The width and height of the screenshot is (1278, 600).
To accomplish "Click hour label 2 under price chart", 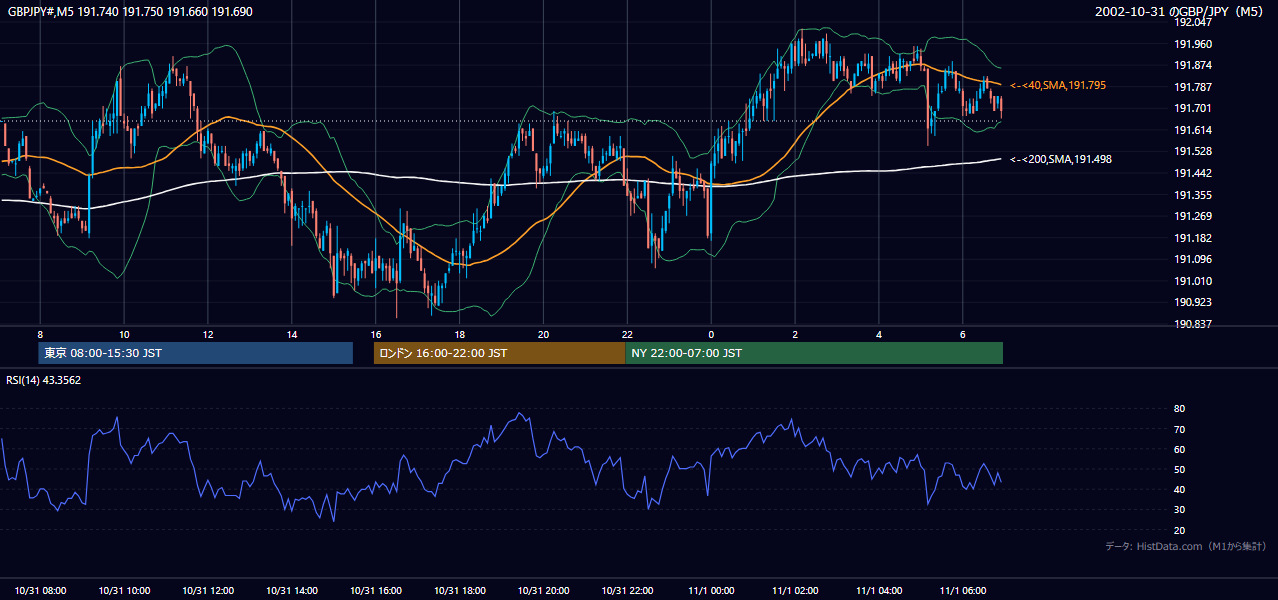I will pyautogui.click(x=795, y=334).
